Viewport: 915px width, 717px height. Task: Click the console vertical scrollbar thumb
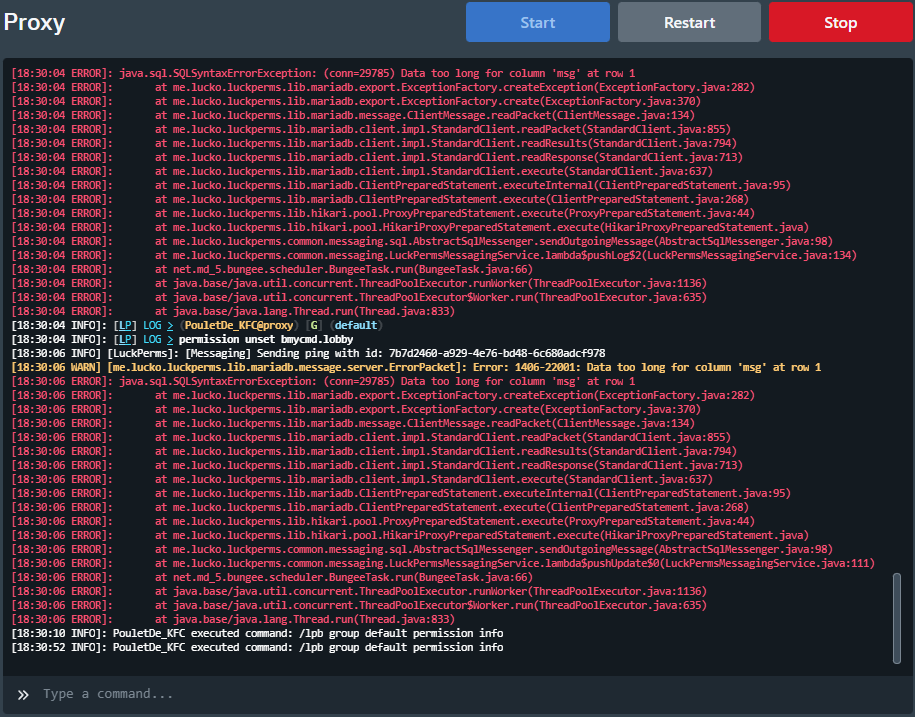tap(897, 618)
